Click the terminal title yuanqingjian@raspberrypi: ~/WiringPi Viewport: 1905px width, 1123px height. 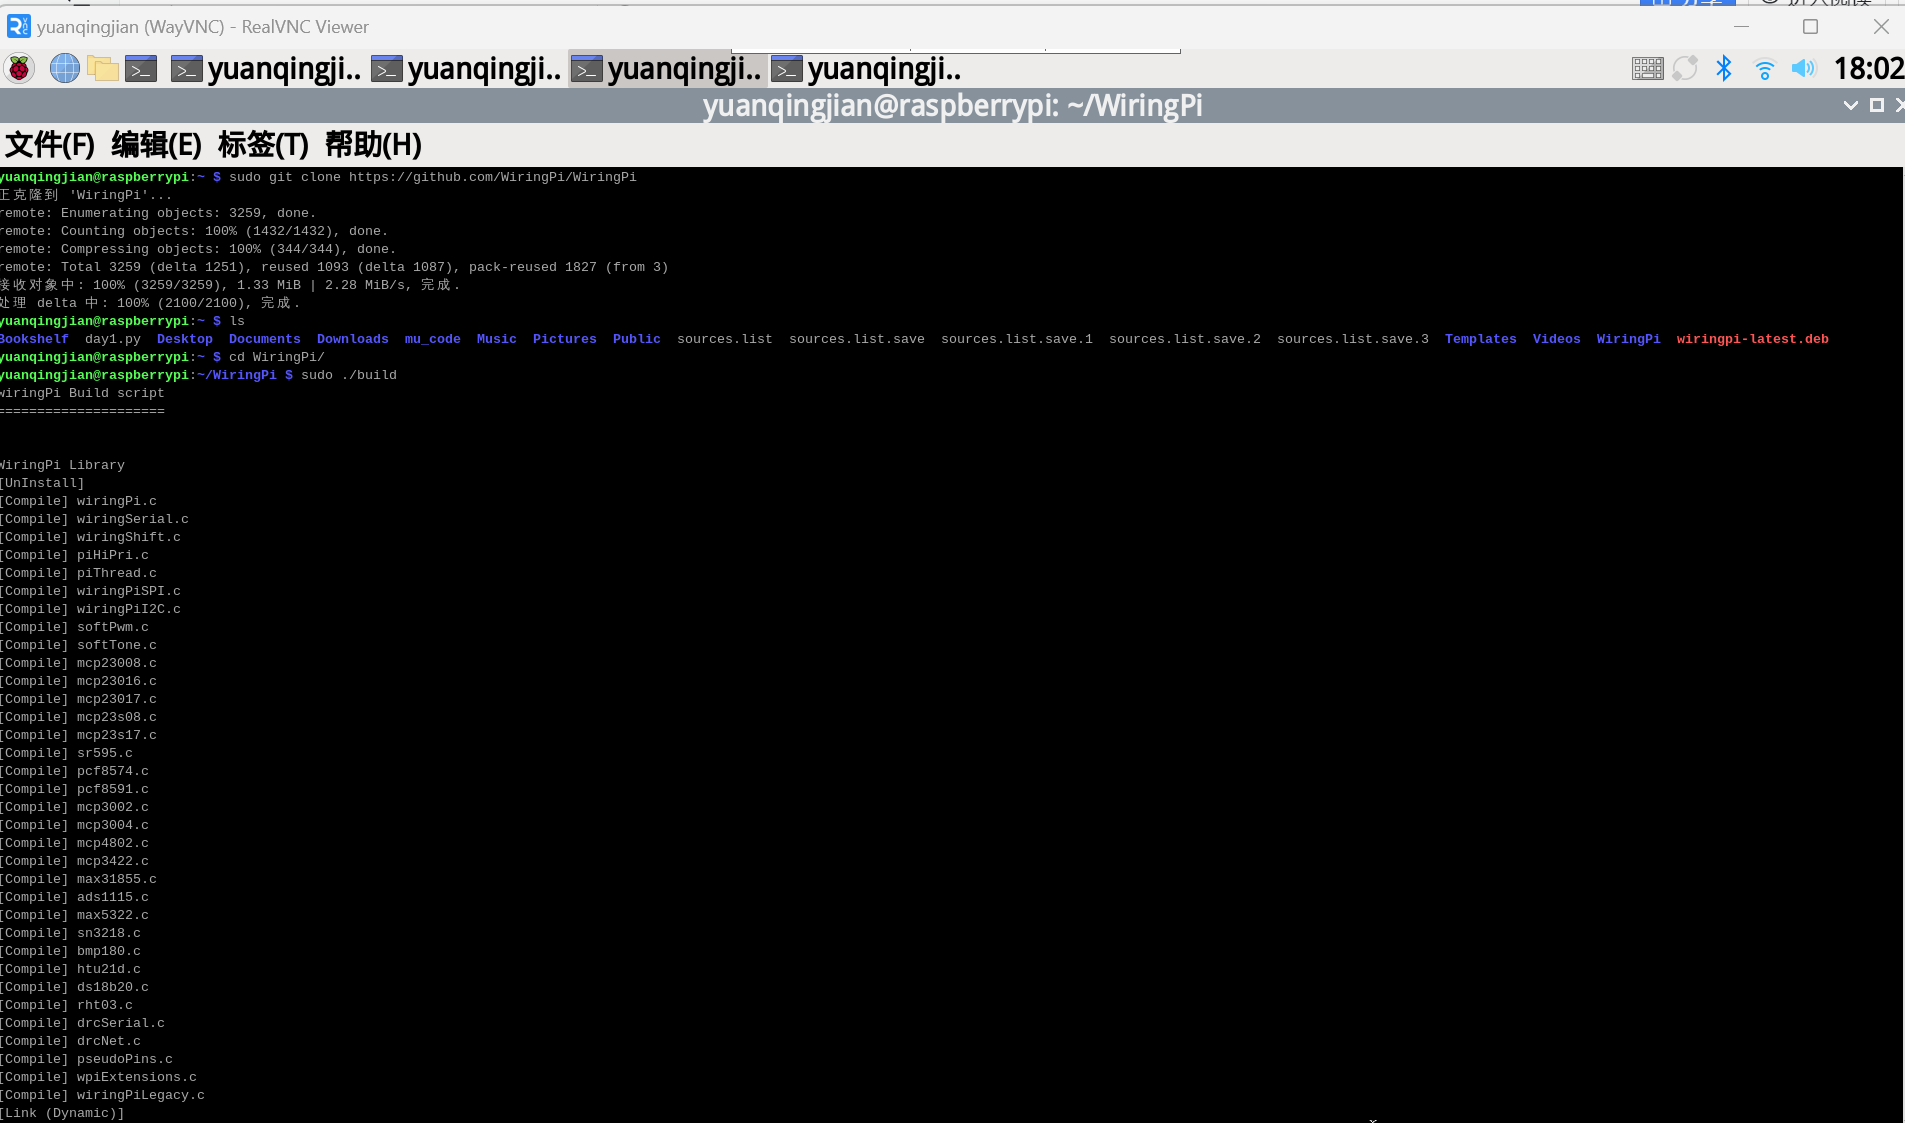click(x=952, y=105)
